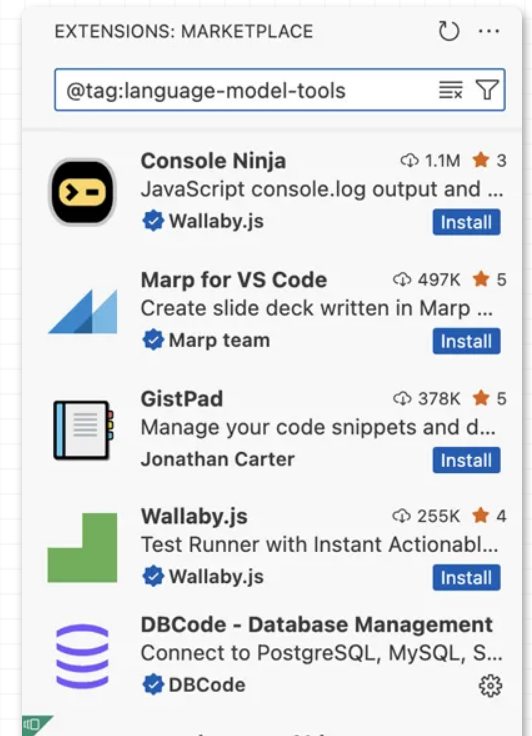Open the Views and More Actions menu
Image resolution: width=532 pixels, height=736 pixels.
[489, 31]
